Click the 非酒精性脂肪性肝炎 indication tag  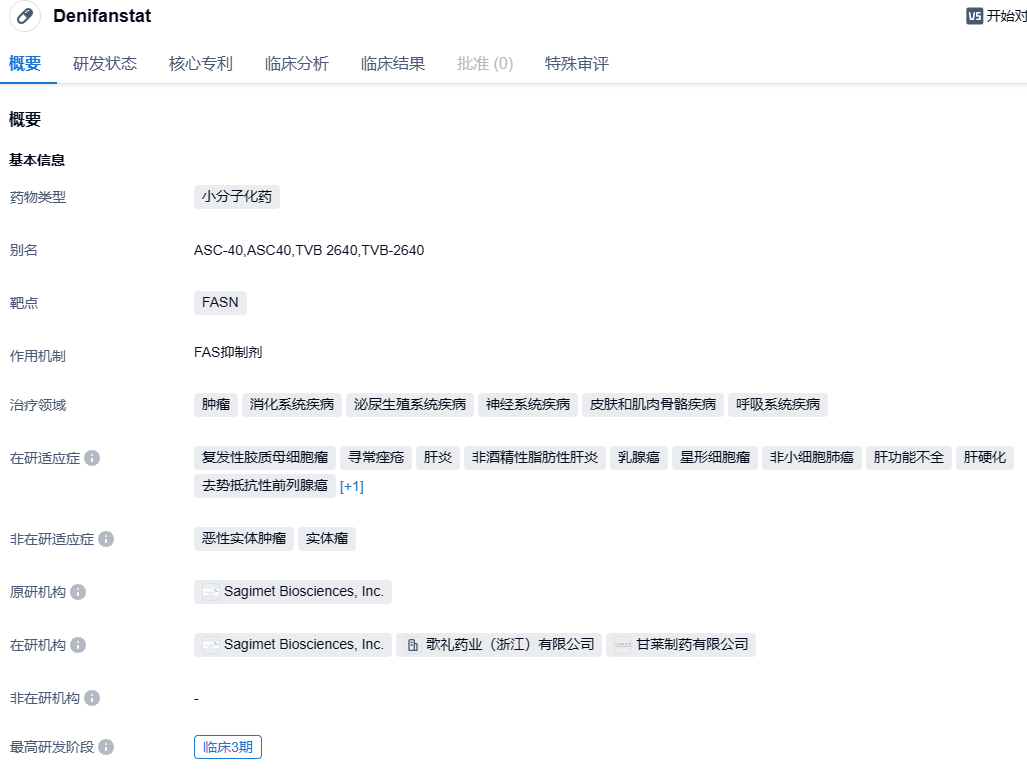click(x=535, y=458)
